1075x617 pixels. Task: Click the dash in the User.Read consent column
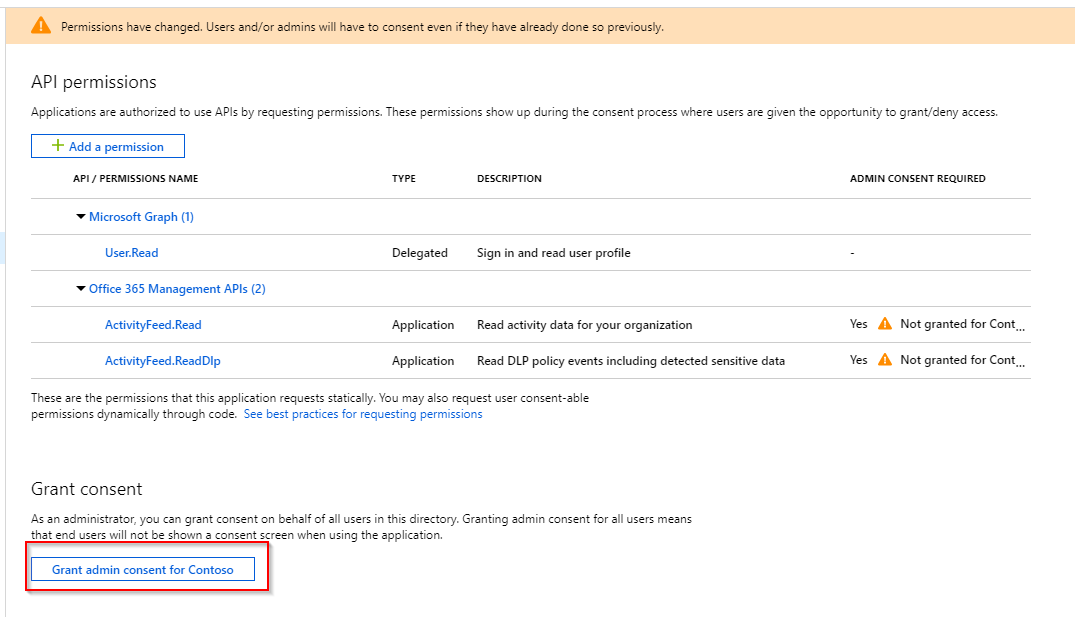click(x=852, y=253)
